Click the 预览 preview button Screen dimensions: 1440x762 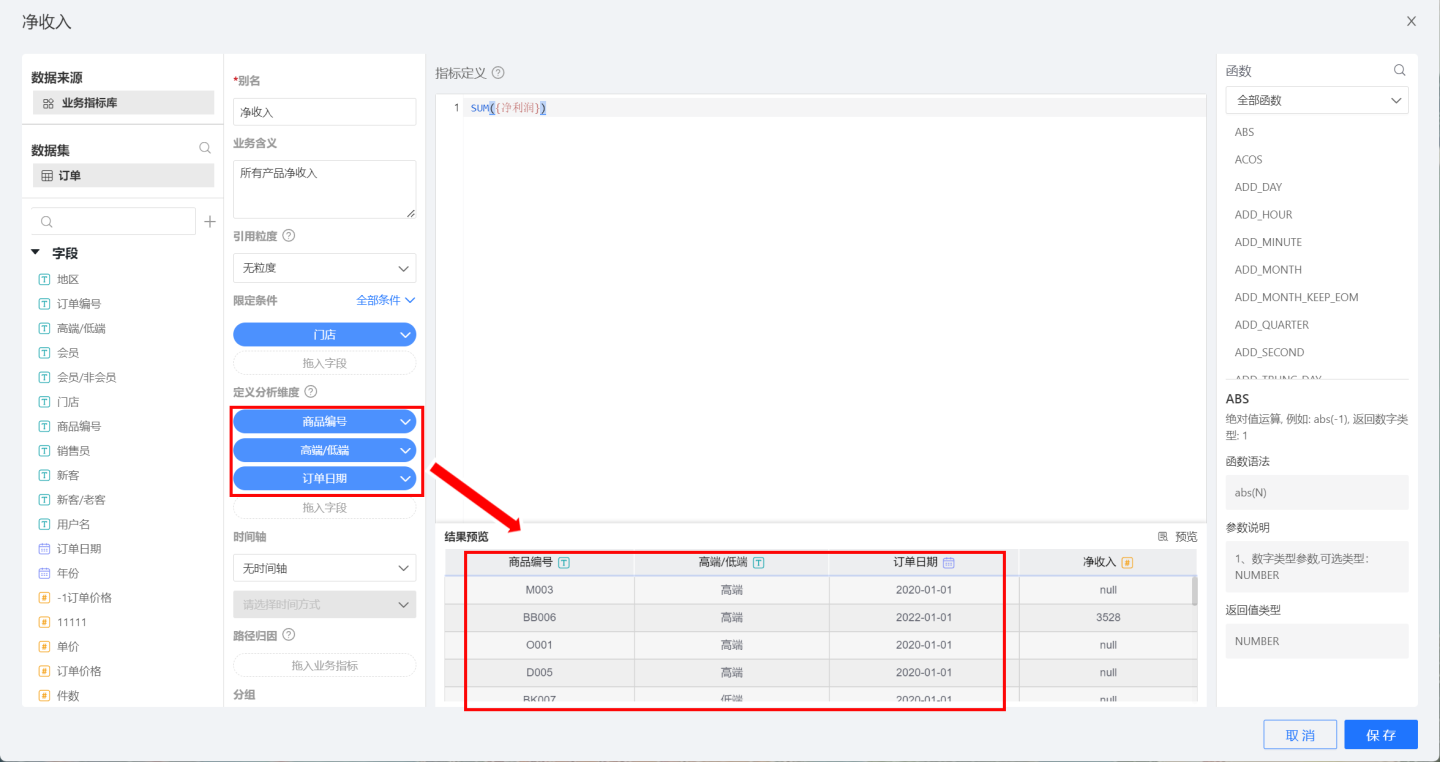pyautogui.click(x=1177, y=537)
